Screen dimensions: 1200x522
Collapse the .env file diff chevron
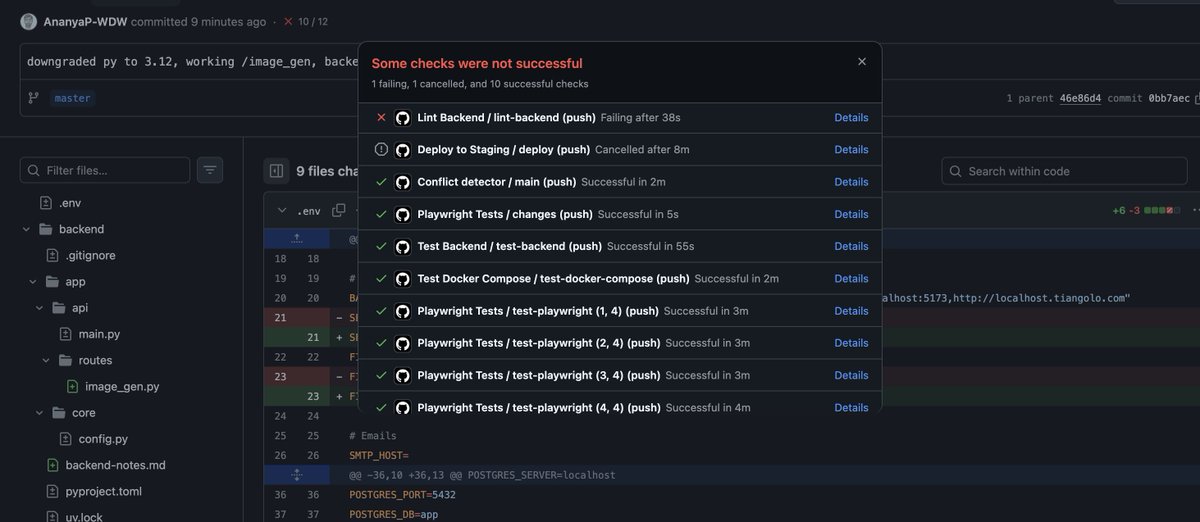(x=283, y=211)
